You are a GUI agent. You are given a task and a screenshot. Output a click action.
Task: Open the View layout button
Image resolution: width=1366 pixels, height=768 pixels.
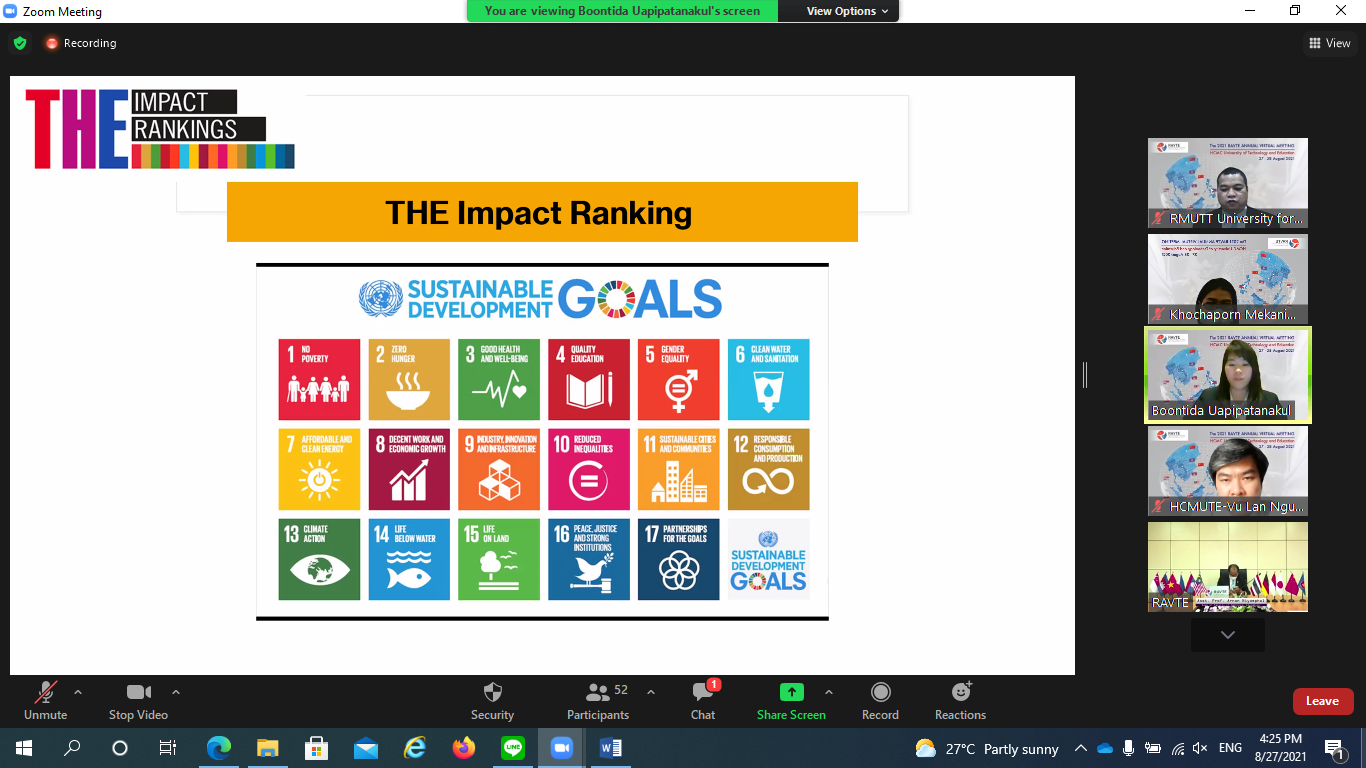(1330, 43)
